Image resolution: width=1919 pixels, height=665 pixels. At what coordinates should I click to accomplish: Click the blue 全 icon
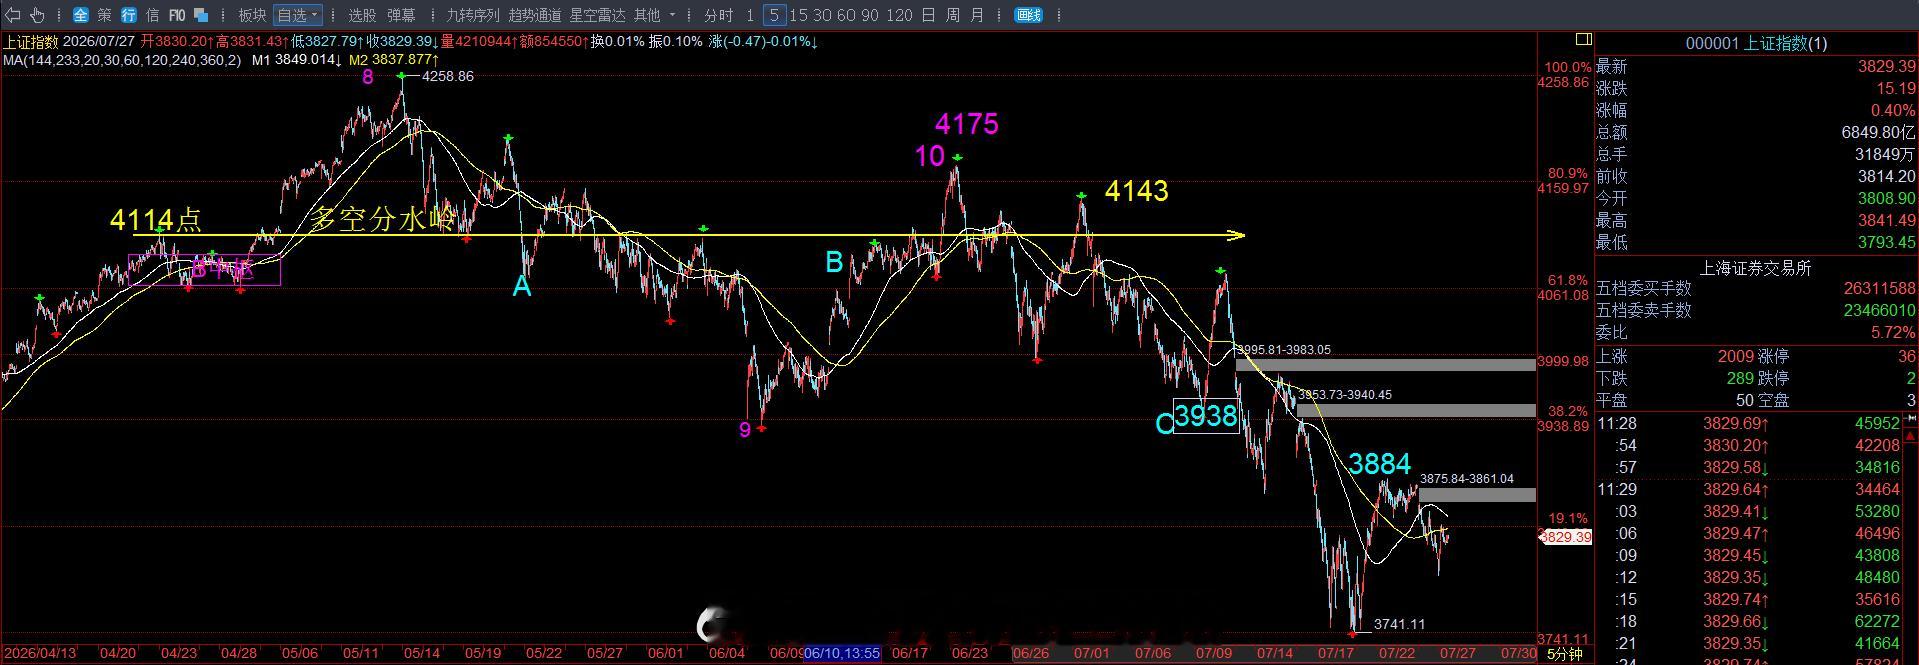tap(81, 15)
